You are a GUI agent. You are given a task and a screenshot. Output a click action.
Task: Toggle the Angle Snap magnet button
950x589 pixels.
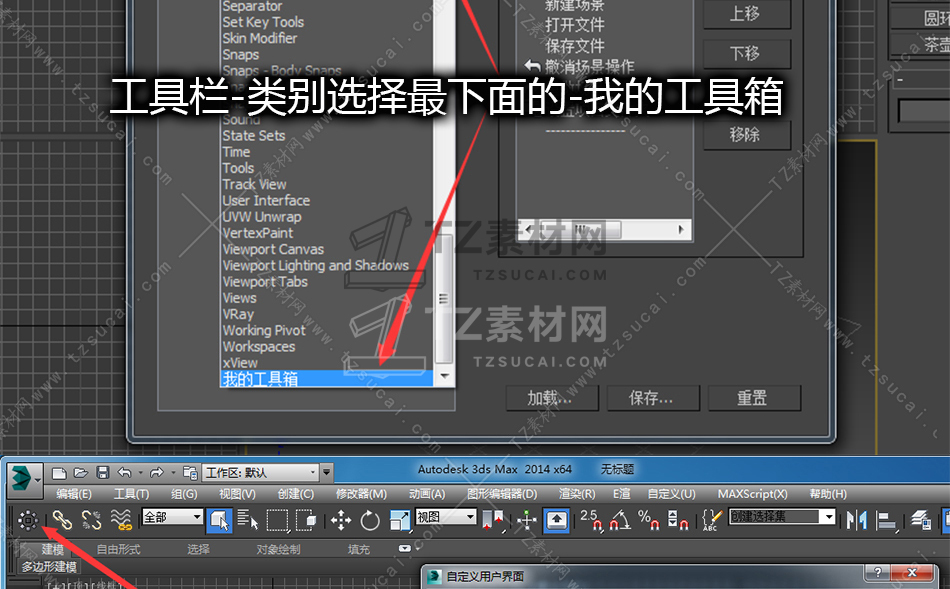[x=620, y=520]
